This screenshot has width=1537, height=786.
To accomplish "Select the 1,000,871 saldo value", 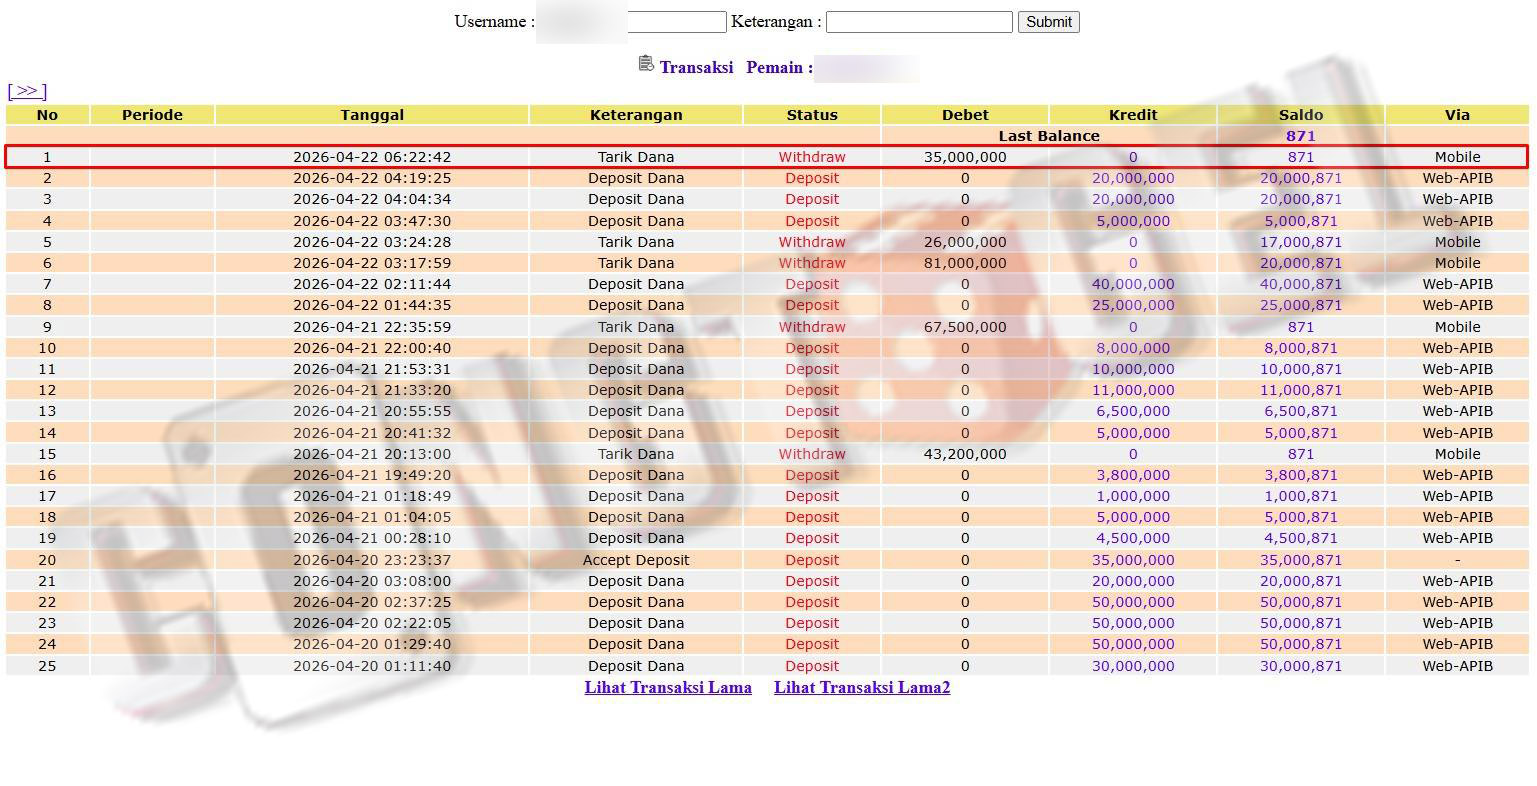I will point(1301,496).
